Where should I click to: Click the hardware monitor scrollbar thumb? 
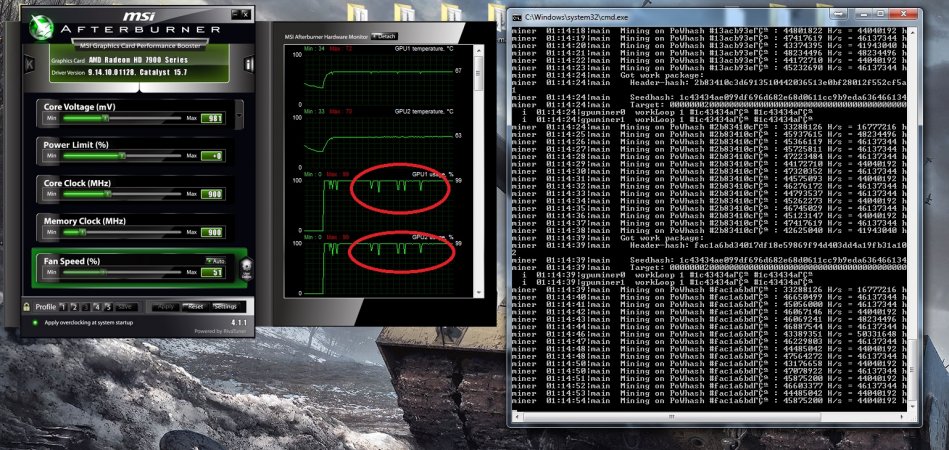click(x=479, y=74)
